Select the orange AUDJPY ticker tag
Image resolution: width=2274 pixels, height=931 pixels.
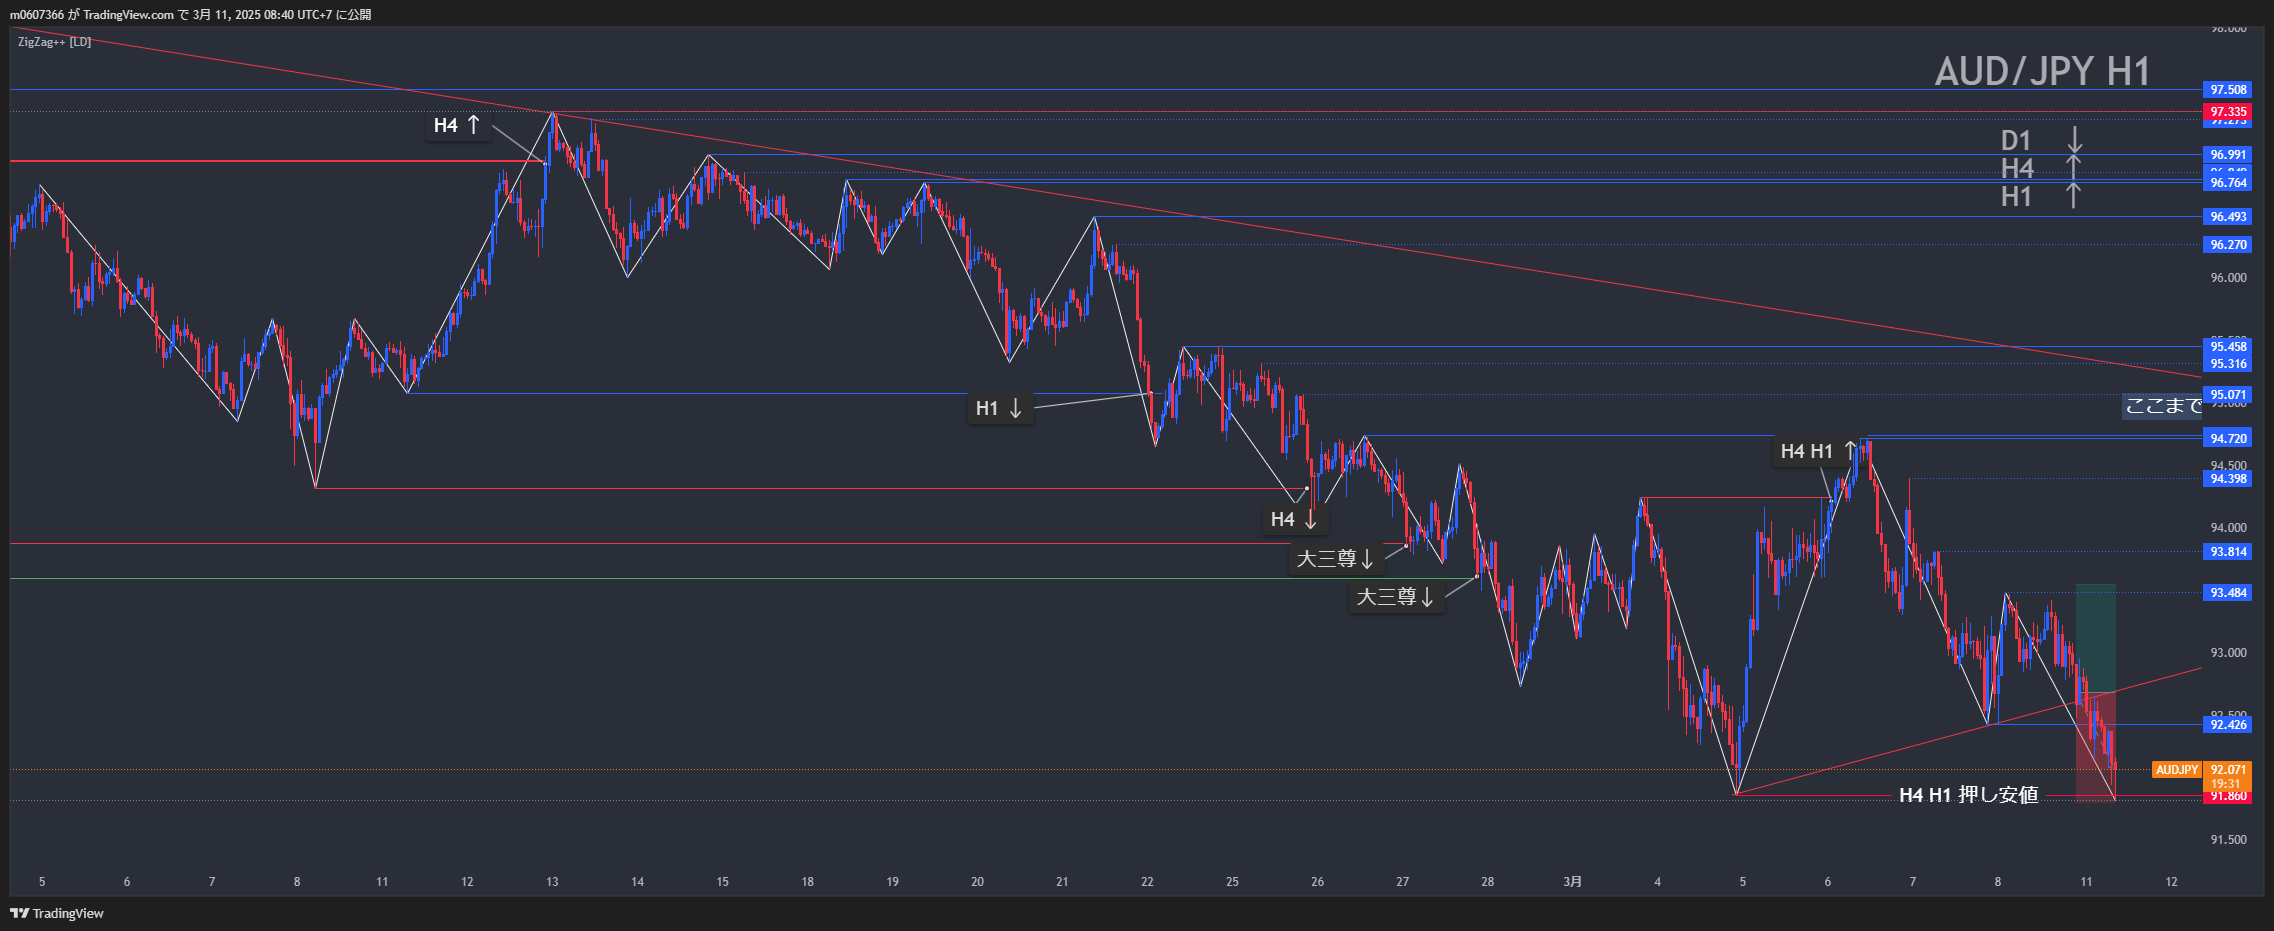click(2176, 770)
